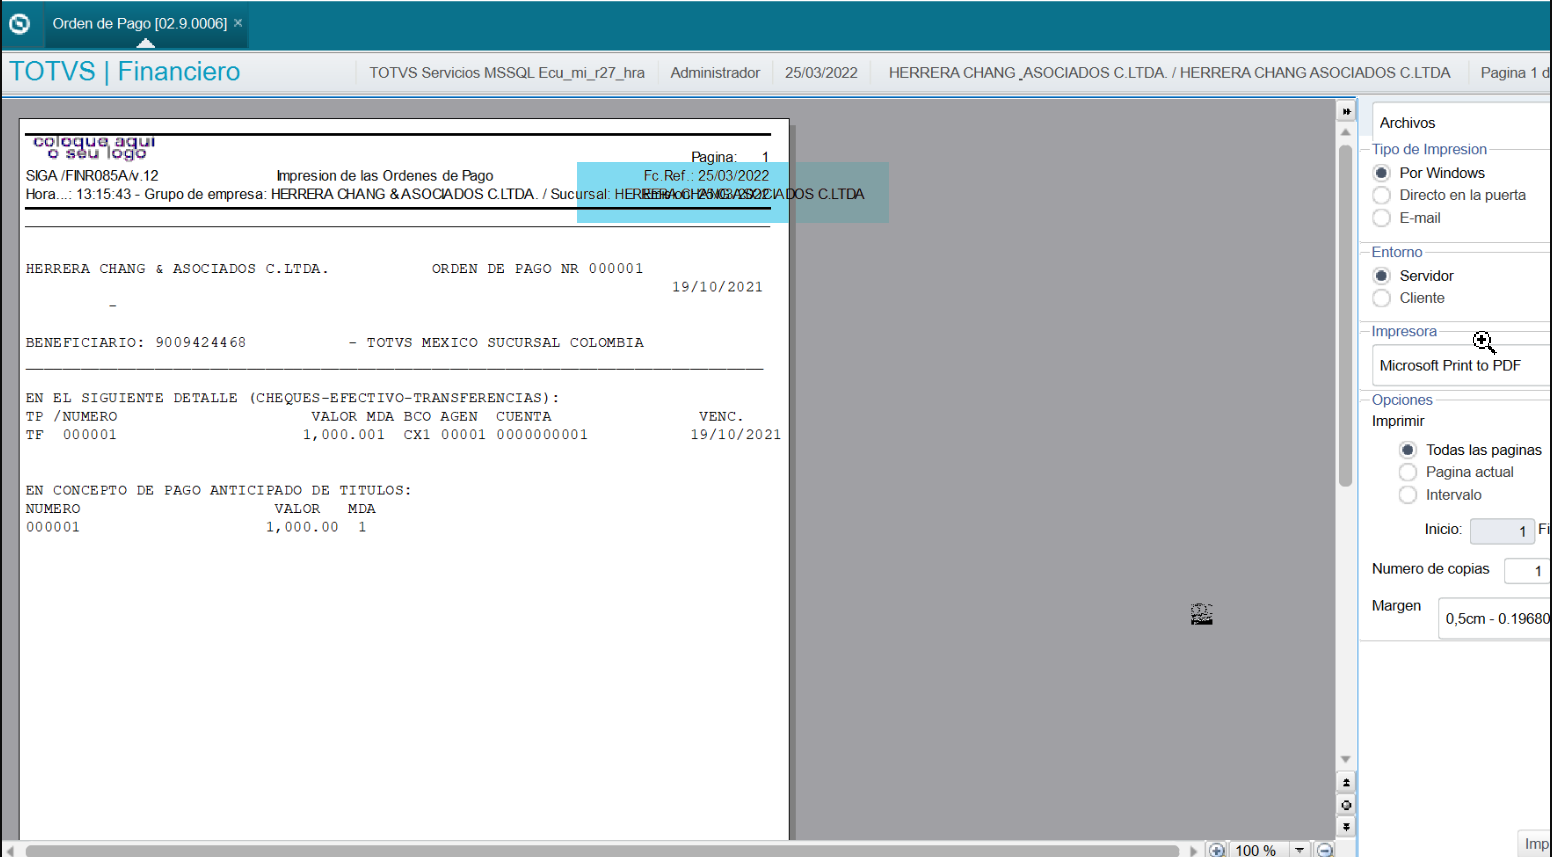Click TOTVS MEXICO SUCURSAL COLOMBIA beneficiary name
This screenshot has height=857, width=1552.
click(505, 343)
